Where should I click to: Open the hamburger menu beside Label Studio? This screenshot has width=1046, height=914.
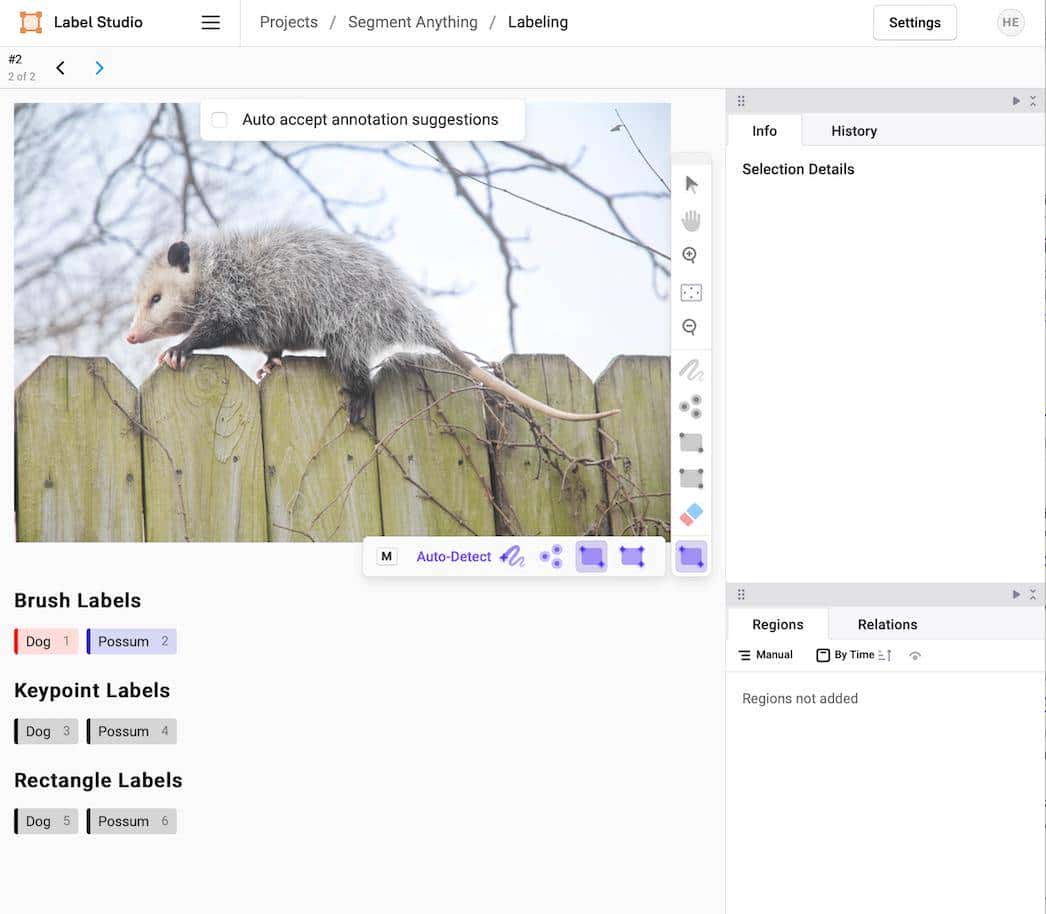coord(210,23)
